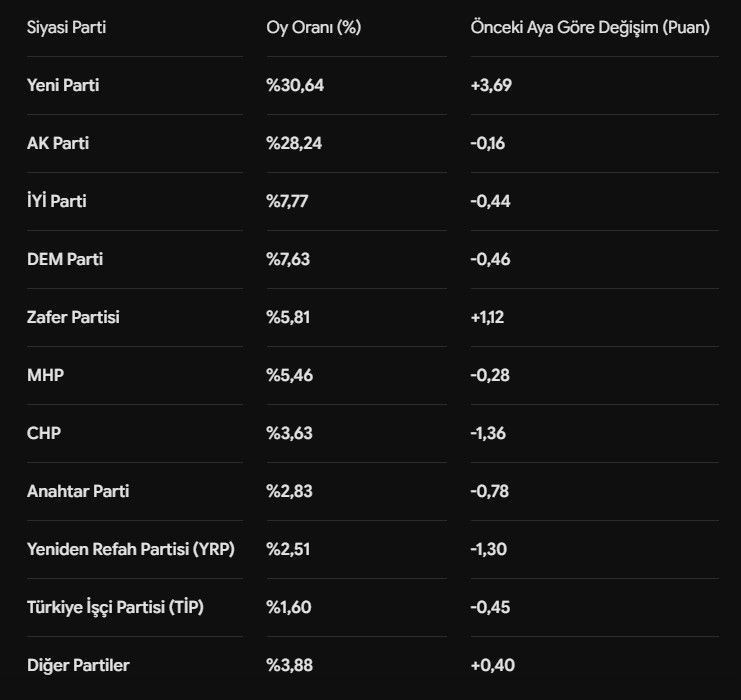Select the Diğer Partiler row label
The height and width of the screenshot is (700, 741).
(x=78, y=665)
